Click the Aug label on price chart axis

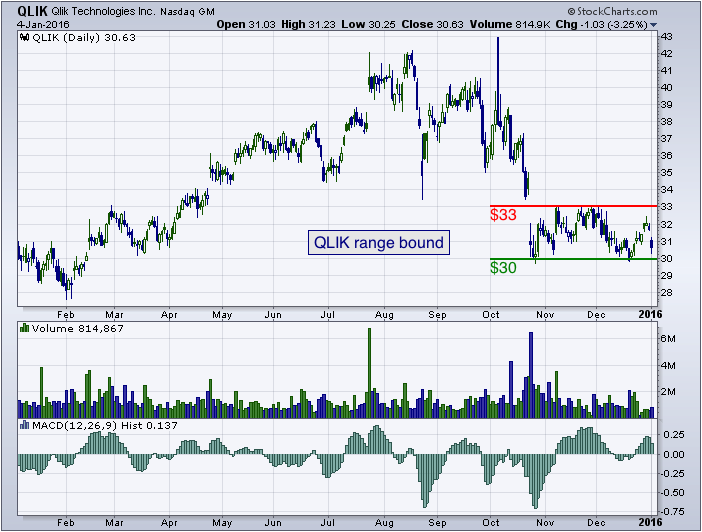point(384,315)
